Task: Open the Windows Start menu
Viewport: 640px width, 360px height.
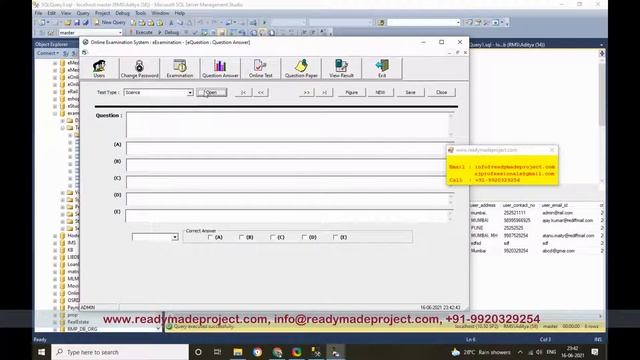Action: coord(42,352)
